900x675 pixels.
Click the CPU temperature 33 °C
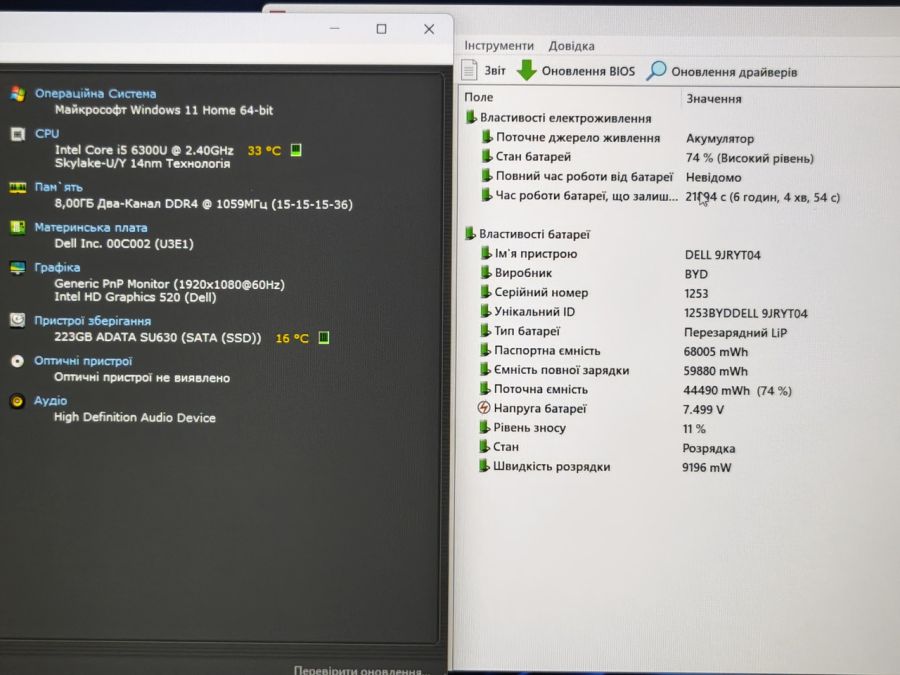[x=264, y=150]
